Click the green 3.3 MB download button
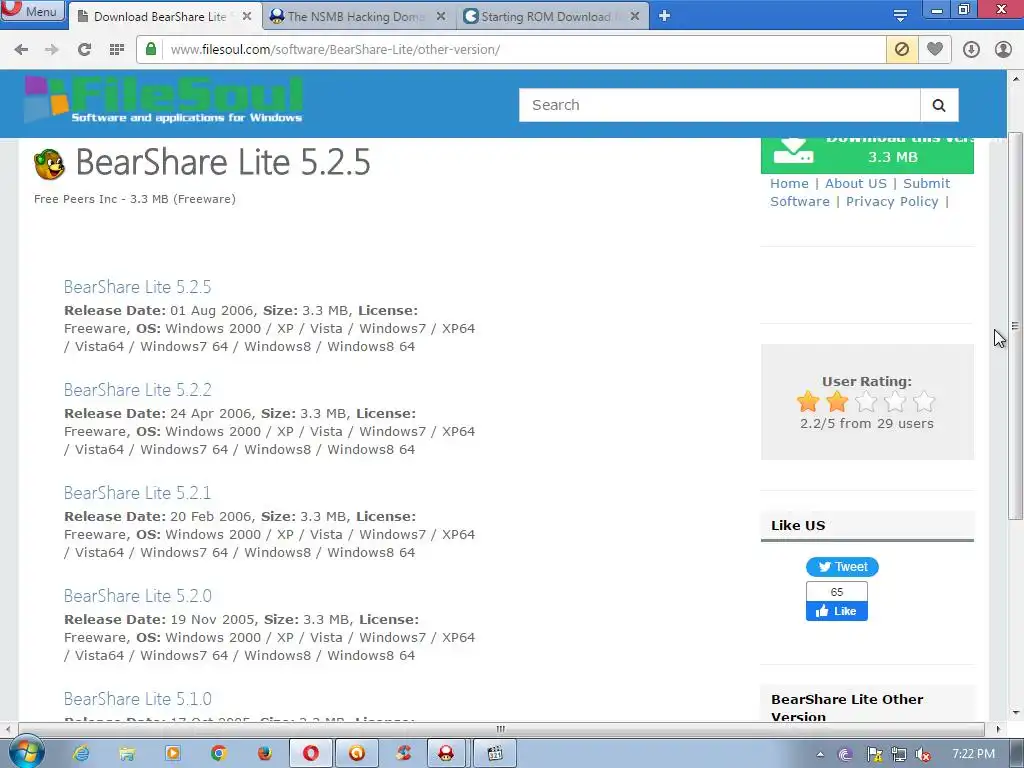Viewport: 1024px width, 768px height. click(867, 155)
